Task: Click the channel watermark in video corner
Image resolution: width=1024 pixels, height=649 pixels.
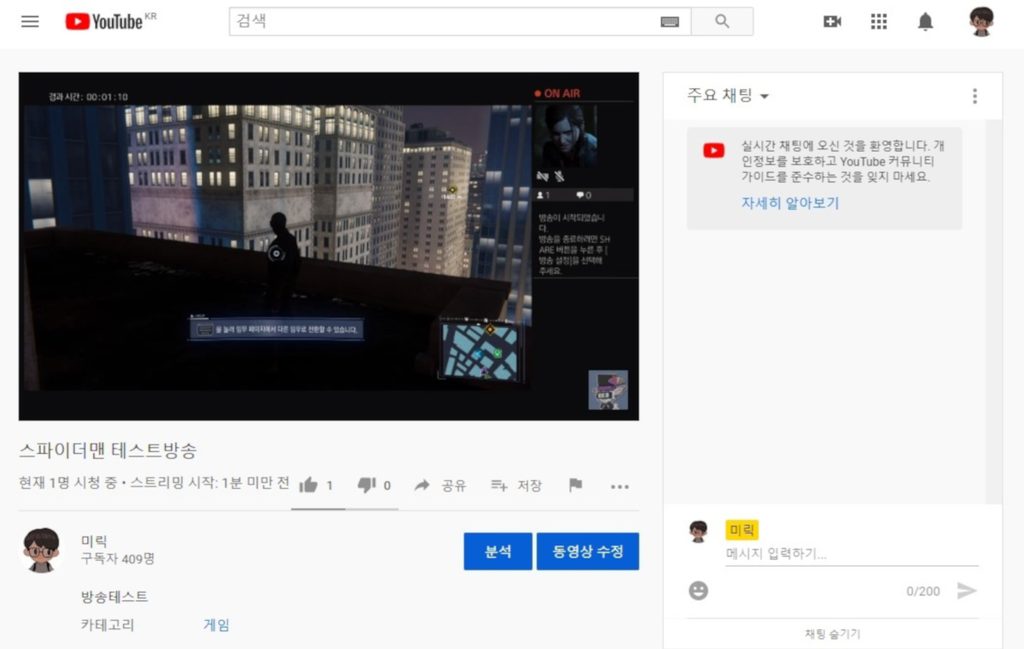Action: pyautogui.click(x=608, y=390)
